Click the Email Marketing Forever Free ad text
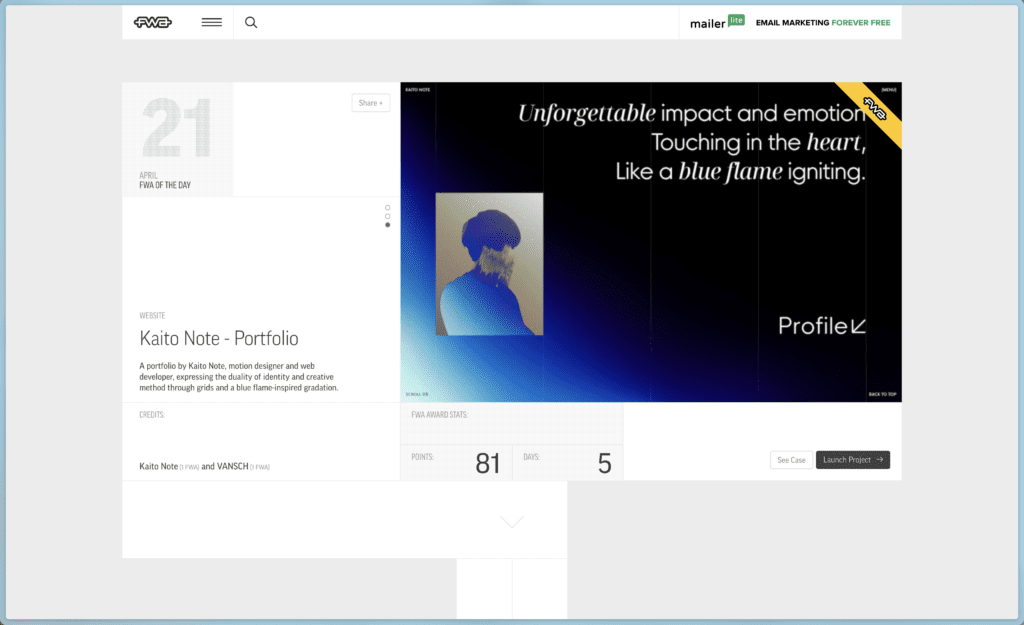 (x=822, y=22)
